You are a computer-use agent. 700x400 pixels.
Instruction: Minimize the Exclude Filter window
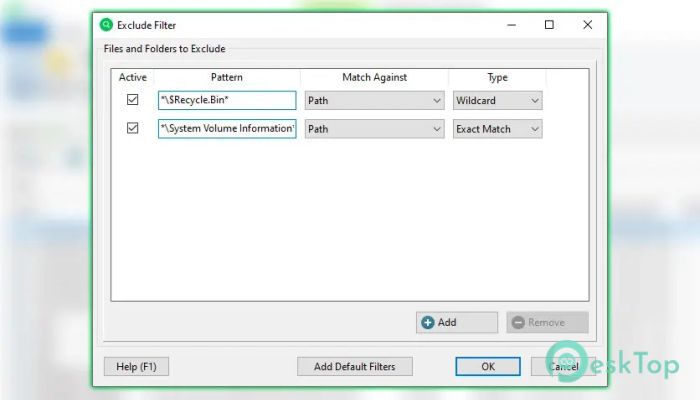(x=512, y=25)
